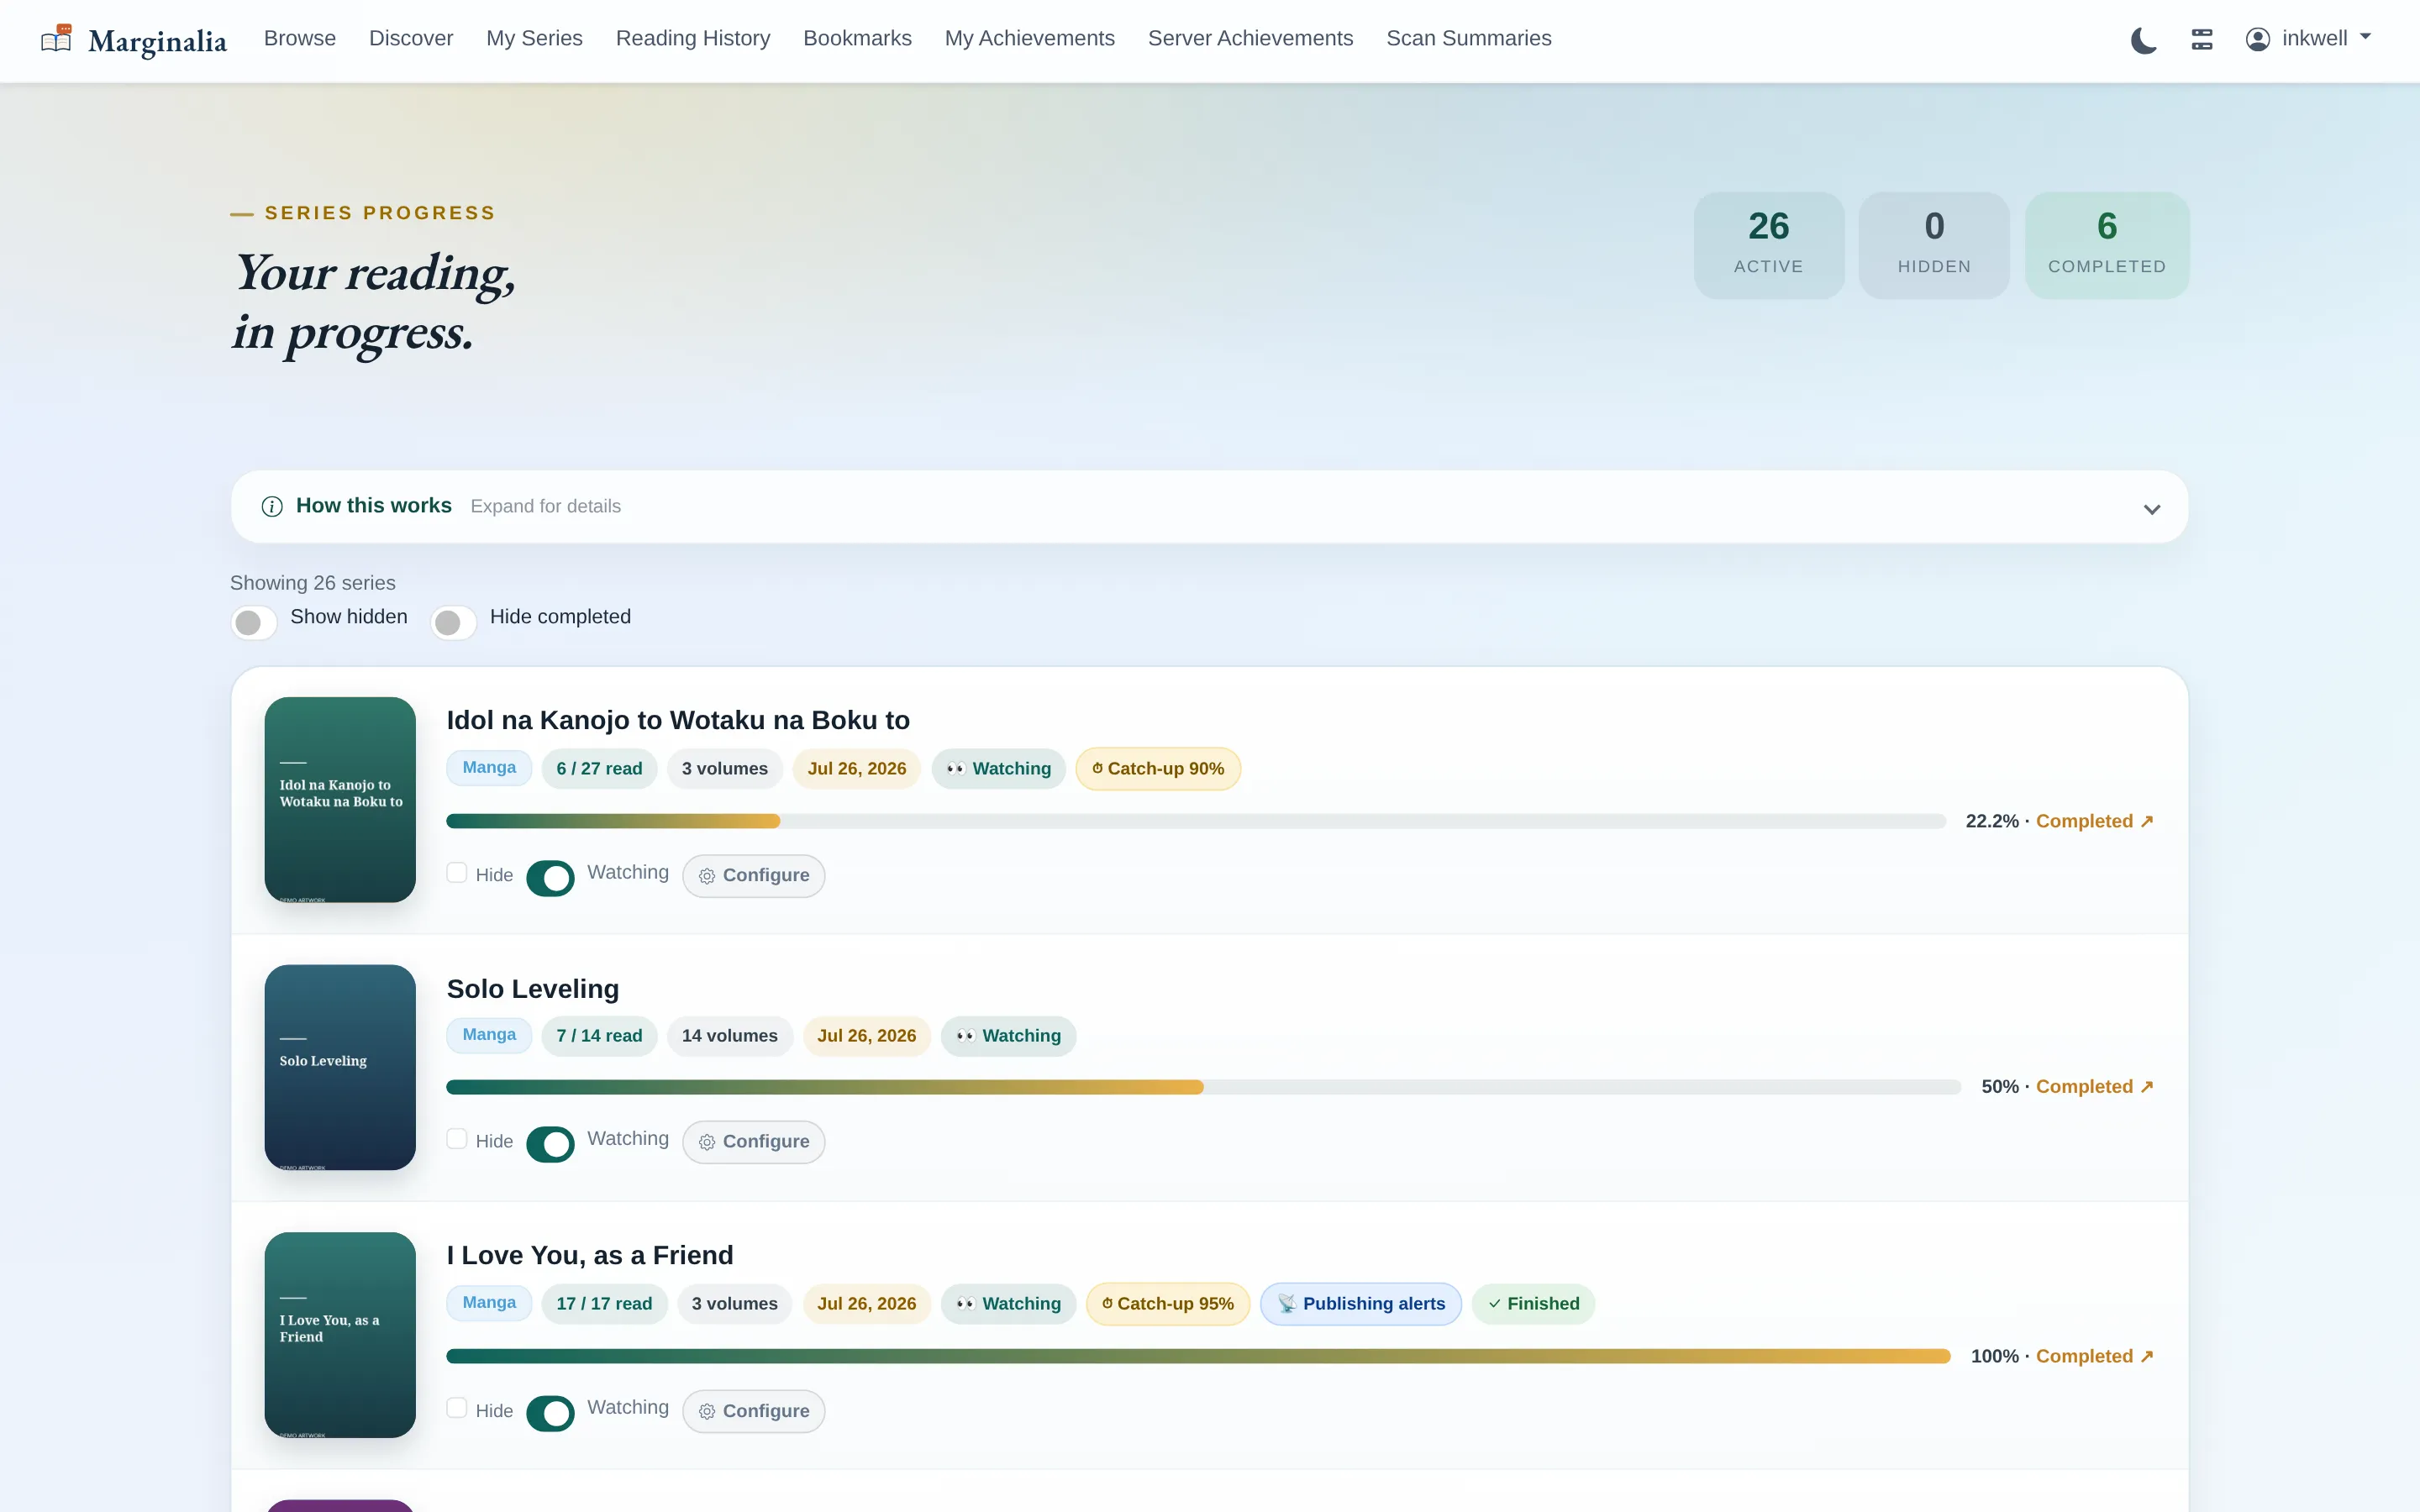Click arrow icon after 22.2% Completed link
Image resolution: width=2420 pixels, height=1512 pixels.
[x=2146, y=821]
